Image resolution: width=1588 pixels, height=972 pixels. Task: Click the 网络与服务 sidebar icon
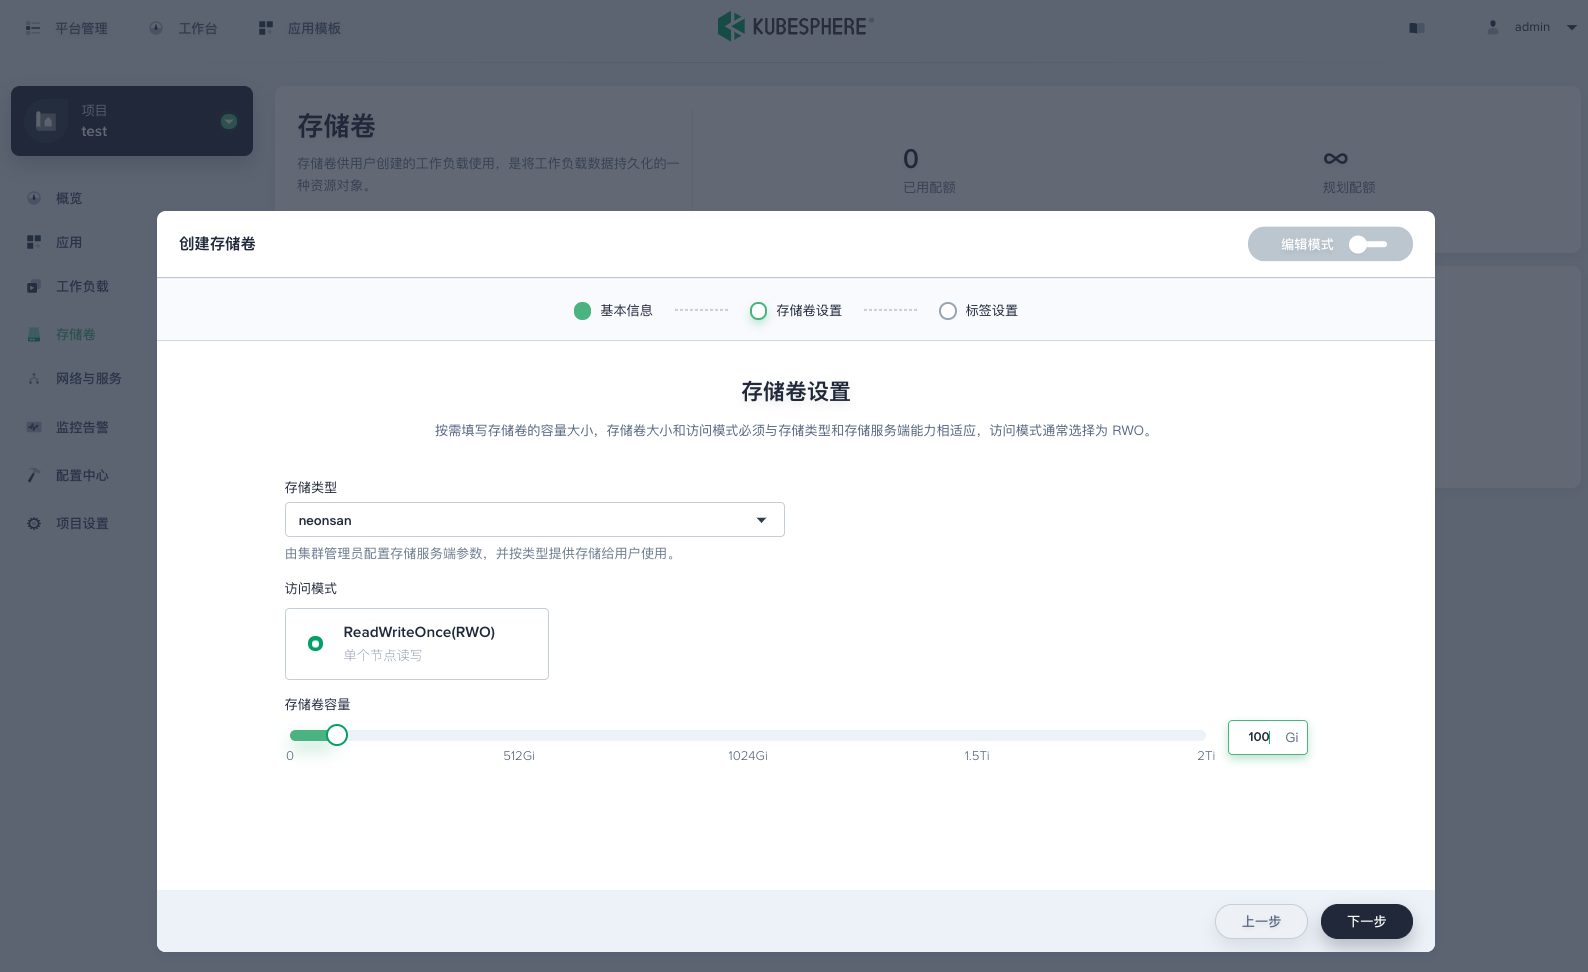34,379
